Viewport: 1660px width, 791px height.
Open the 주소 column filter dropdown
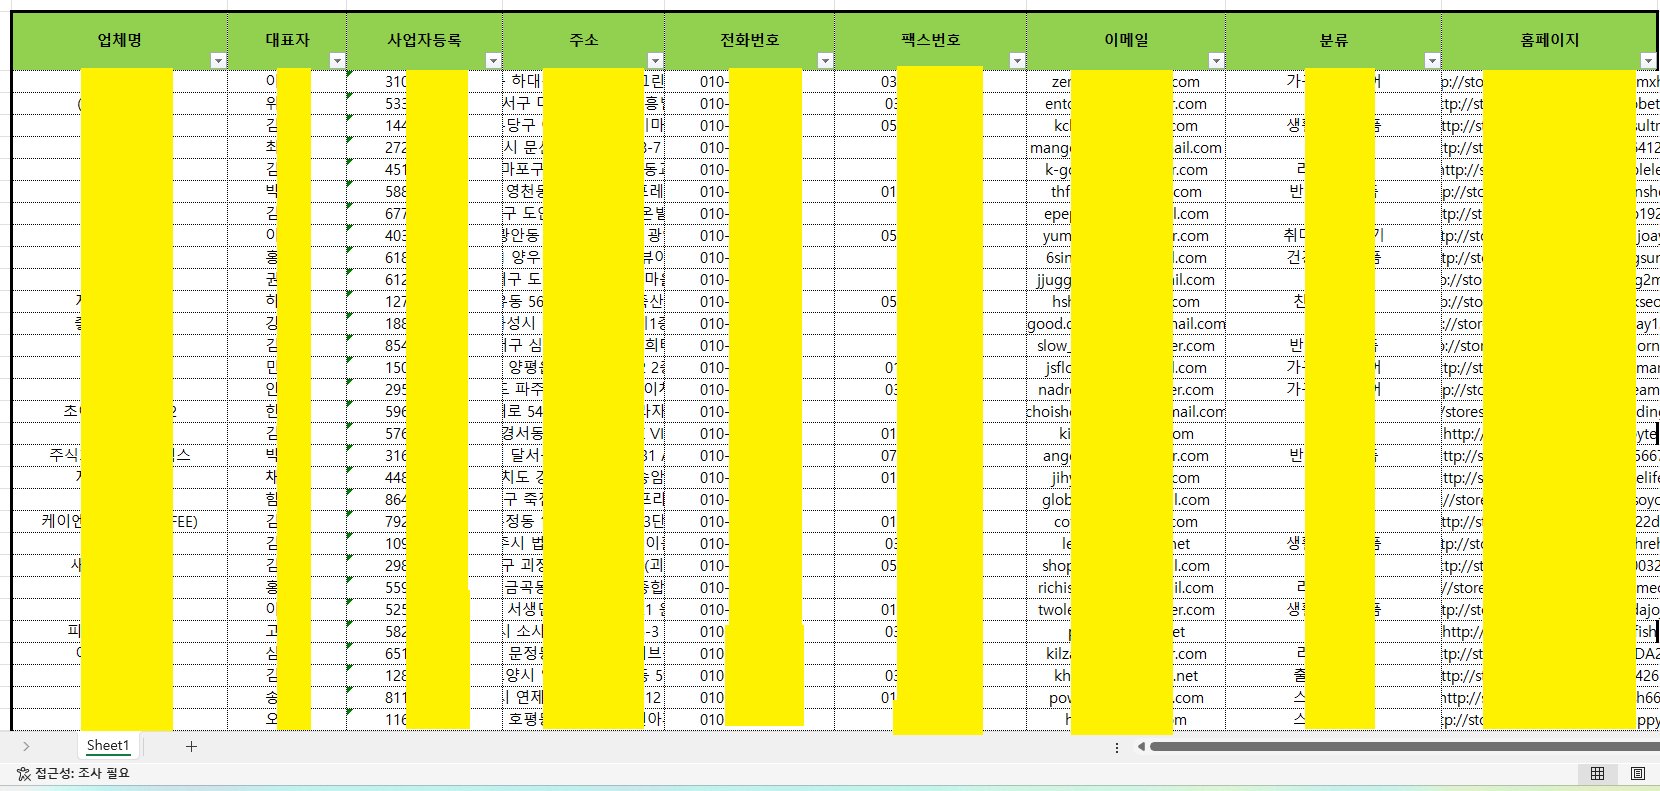click(655, 61)
